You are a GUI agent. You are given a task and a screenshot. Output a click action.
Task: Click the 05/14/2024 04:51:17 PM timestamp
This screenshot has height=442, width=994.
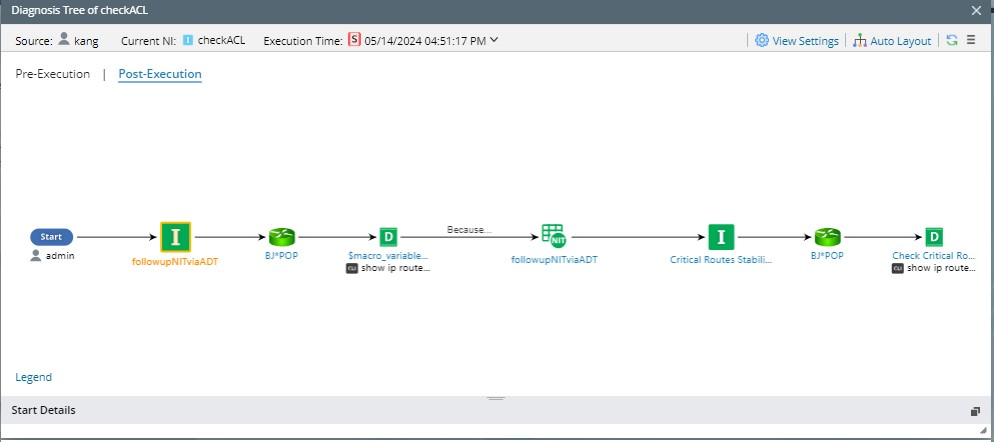click(x=425, y=41)
